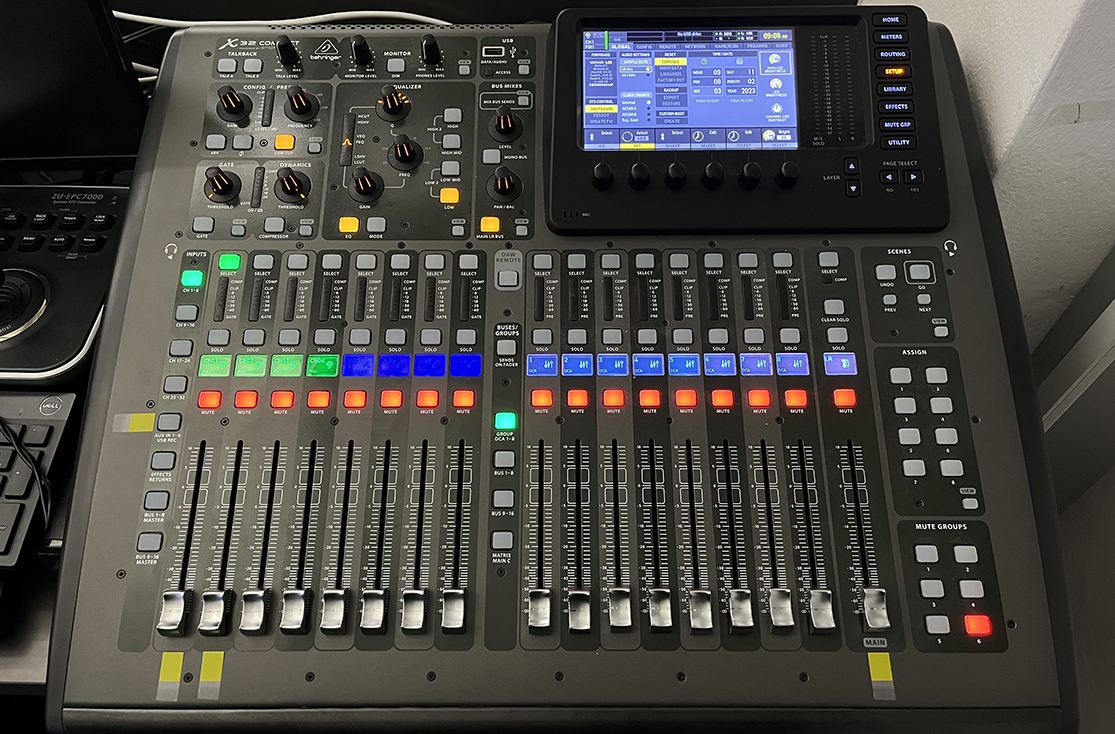
Task: Toggle the main LR strip MUTE button
Action: click(845, 398)
